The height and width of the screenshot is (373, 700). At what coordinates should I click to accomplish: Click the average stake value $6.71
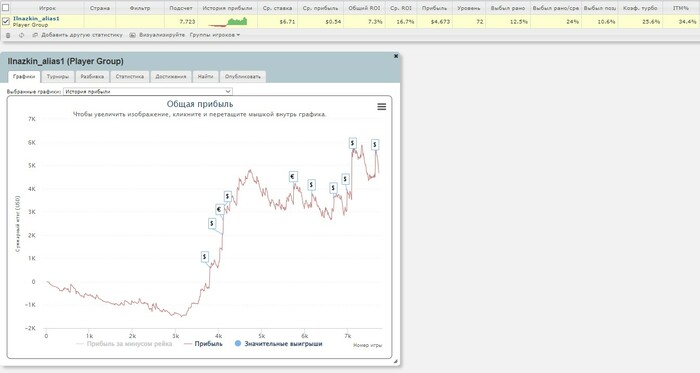287,21
